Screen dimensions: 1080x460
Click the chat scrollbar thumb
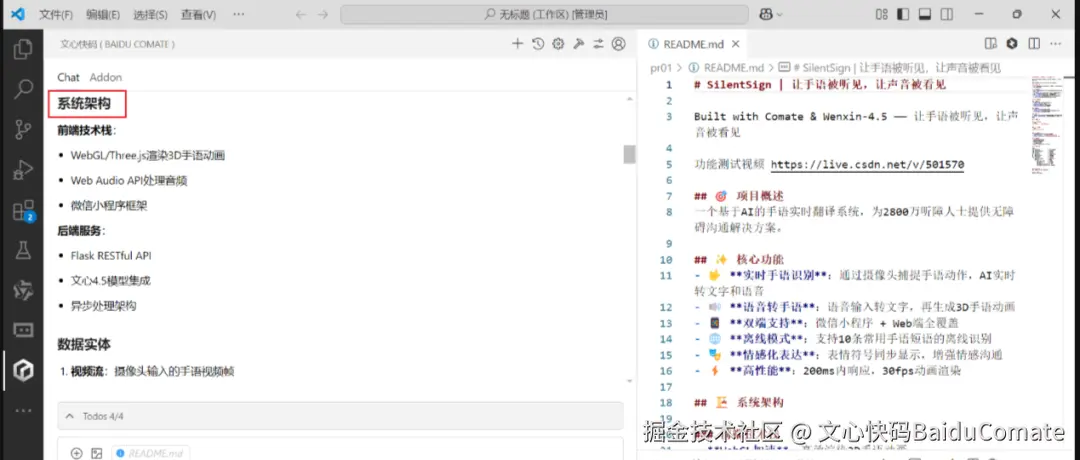(629, 154)
